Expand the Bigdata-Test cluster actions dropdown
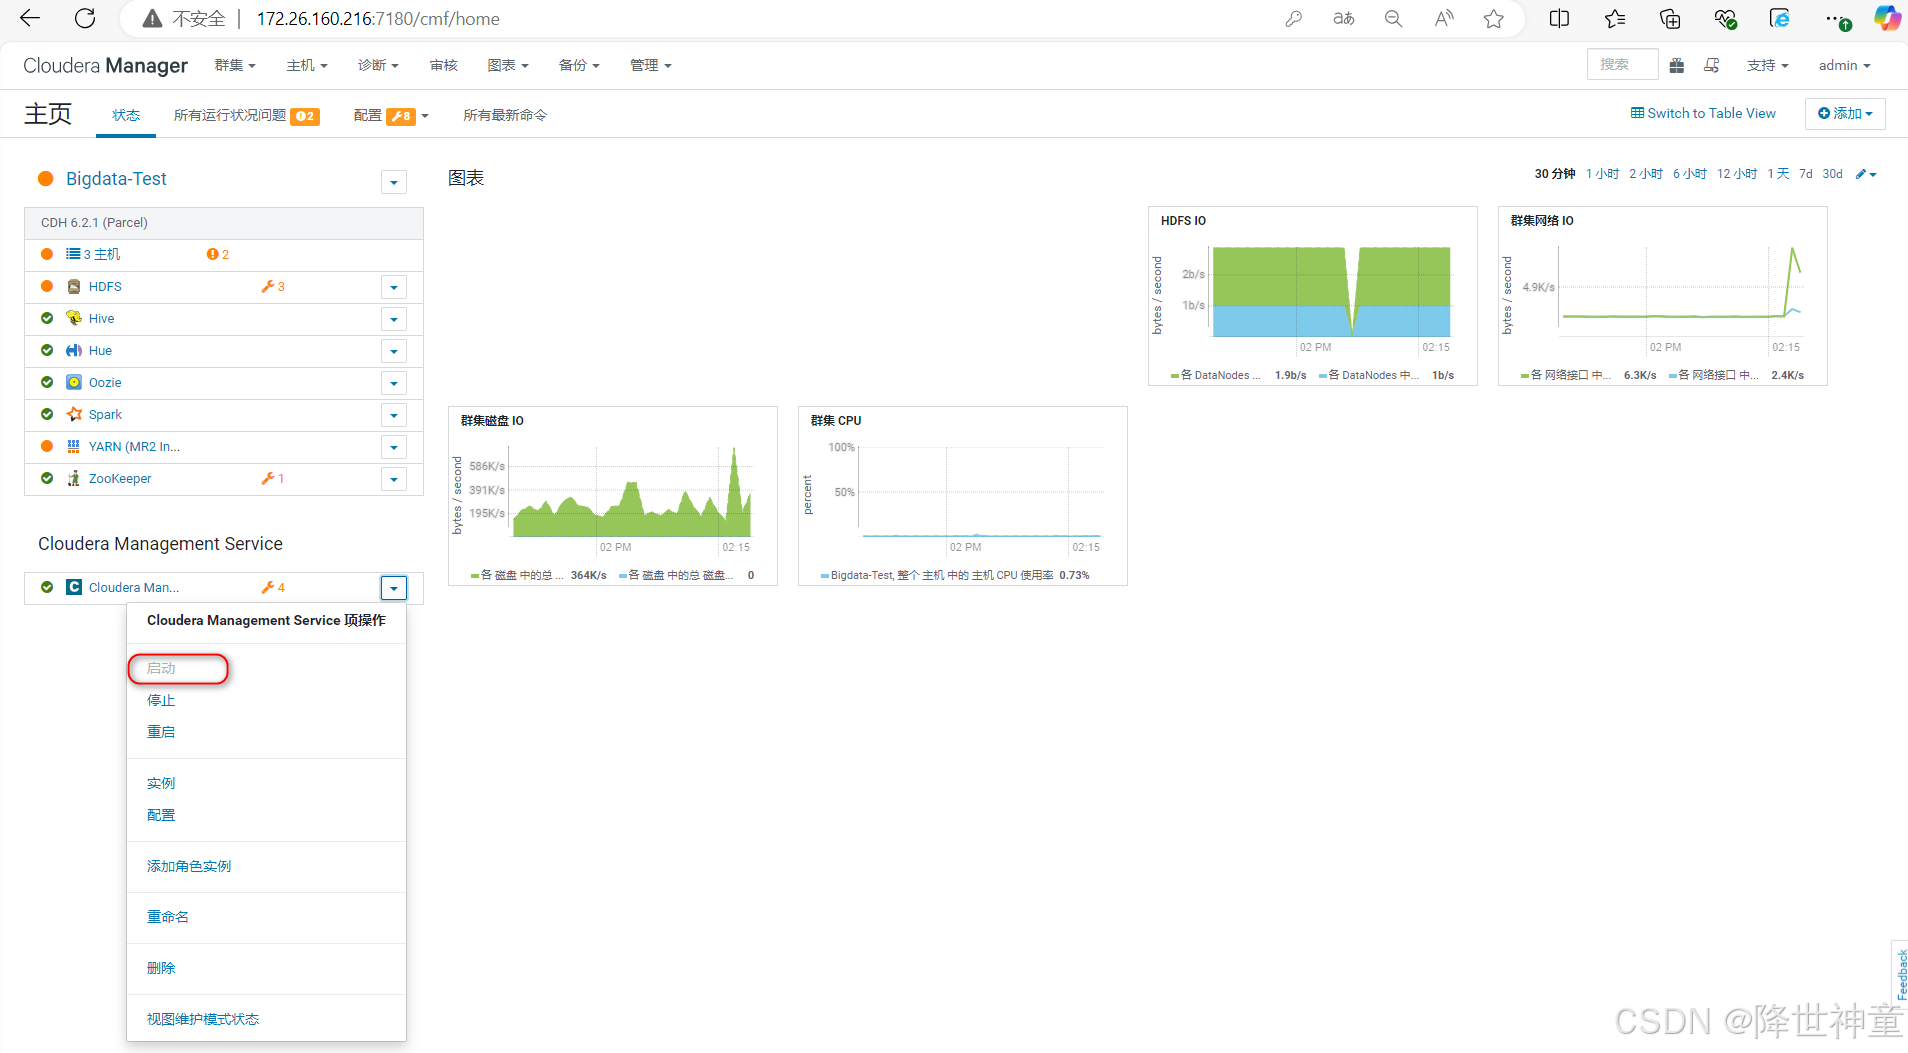The width and height of the screenshot is (1908, 1053). 394,182
